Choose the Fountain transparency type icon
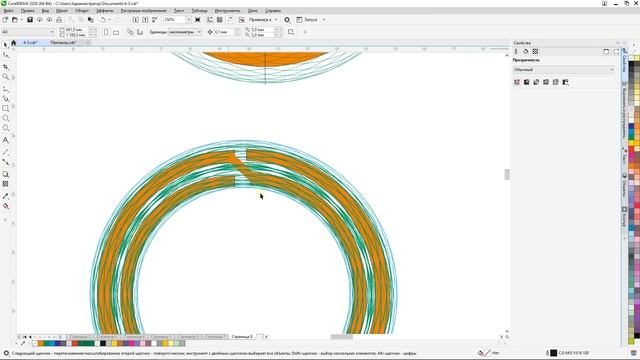The width and height of the screenshot is (640, 360). click(536, 82)
